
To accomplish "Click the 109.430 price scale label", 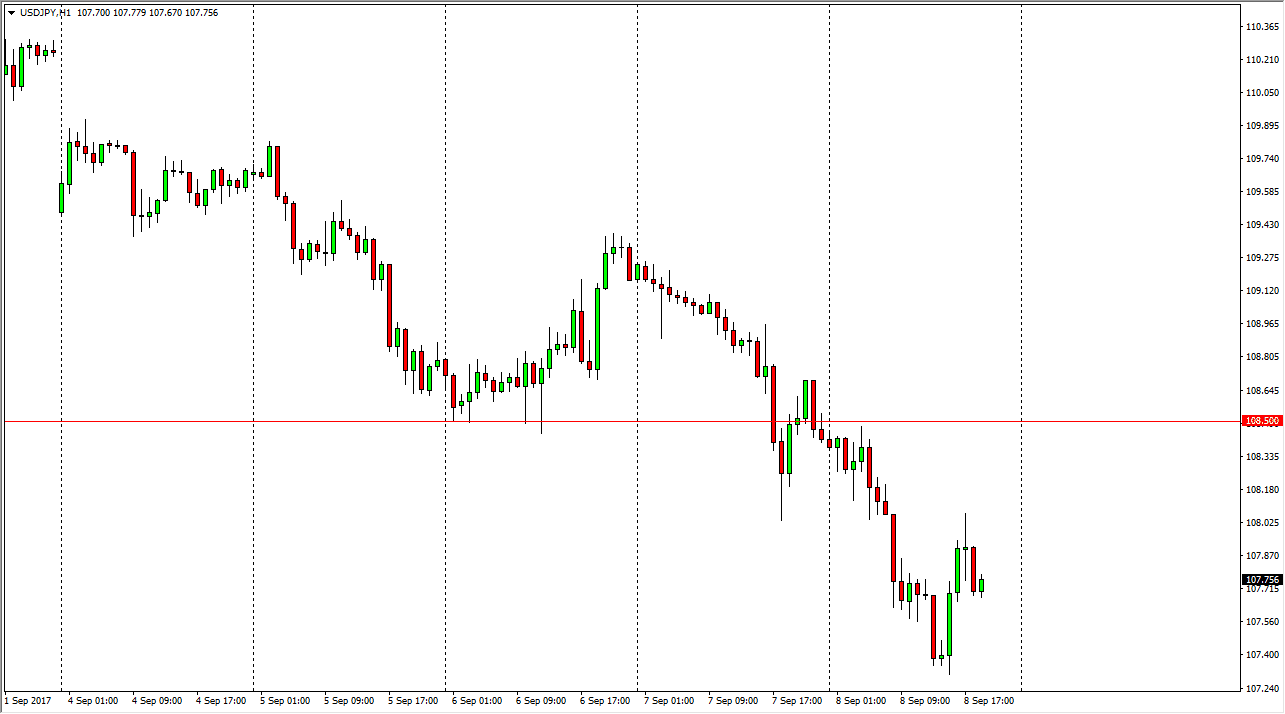I will [x=1261, y=225].
